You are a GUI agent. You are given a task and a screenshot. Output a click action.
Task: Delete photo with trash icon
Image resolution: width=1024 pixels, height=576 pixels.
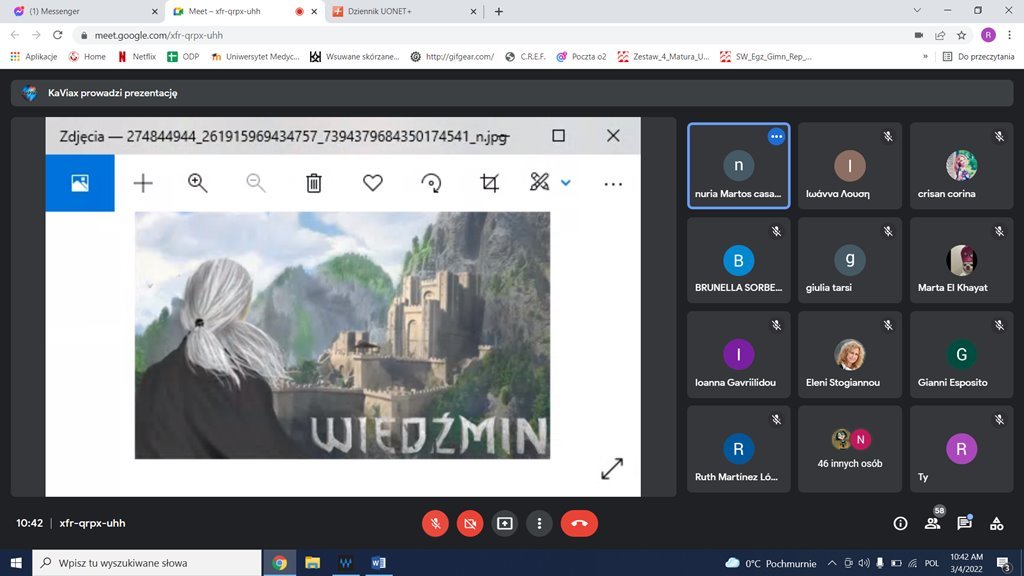[x=314, y=183]
